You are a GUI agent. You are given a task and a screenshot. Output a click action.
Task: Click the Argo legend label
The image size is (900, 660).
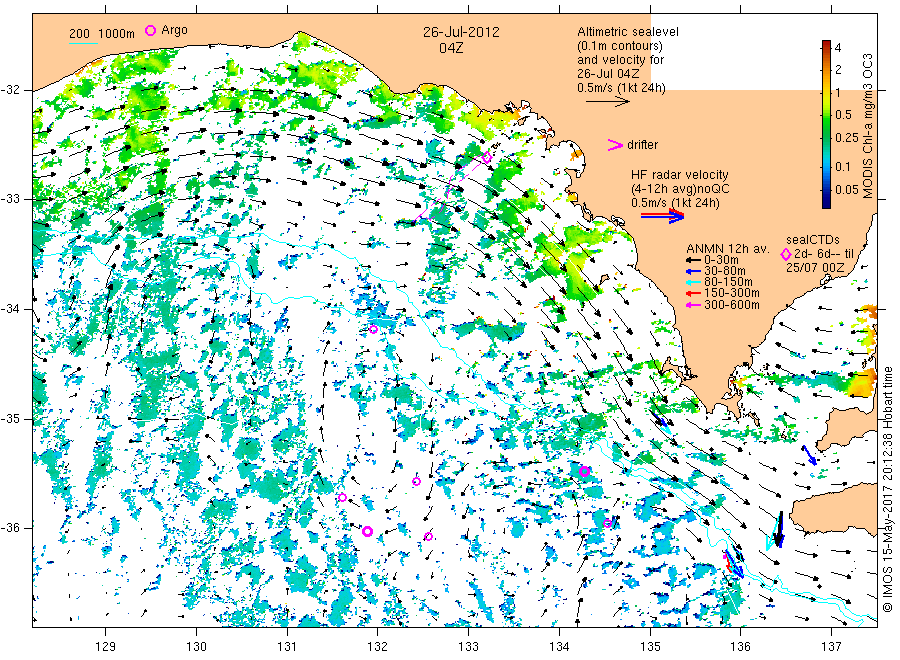coord(174,30)
